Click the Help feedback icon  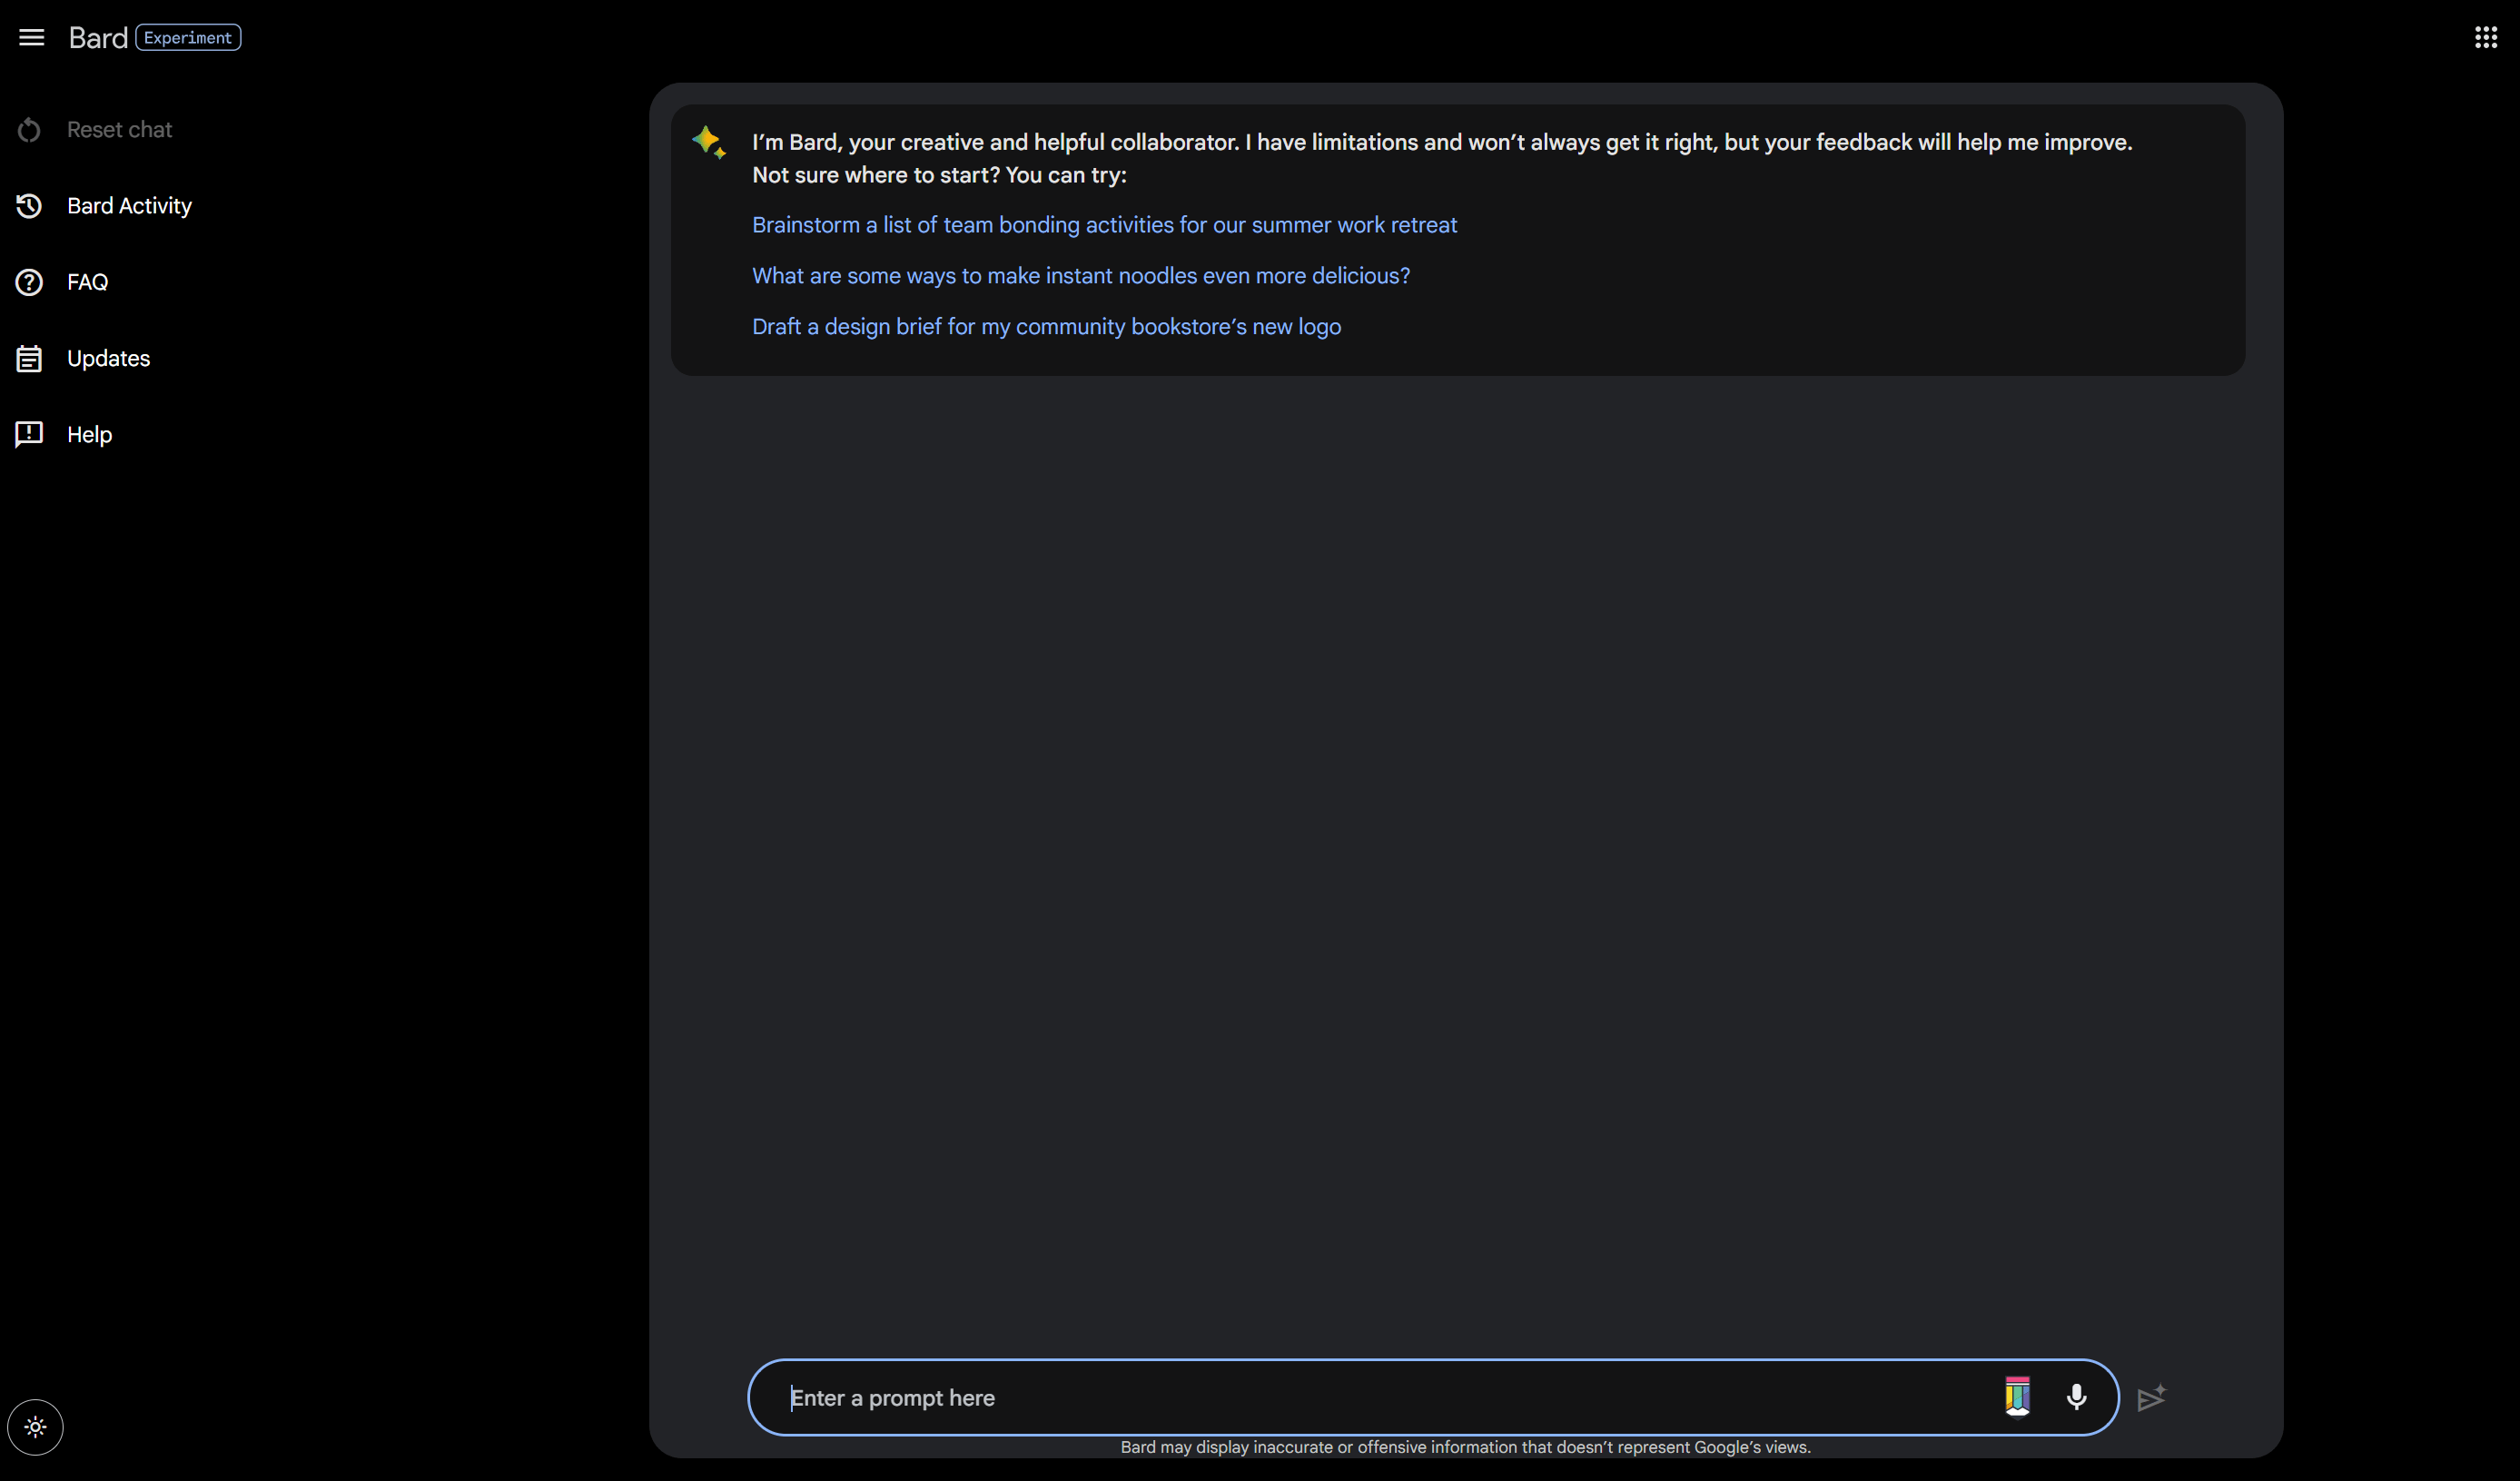click(x=29, y=434)
